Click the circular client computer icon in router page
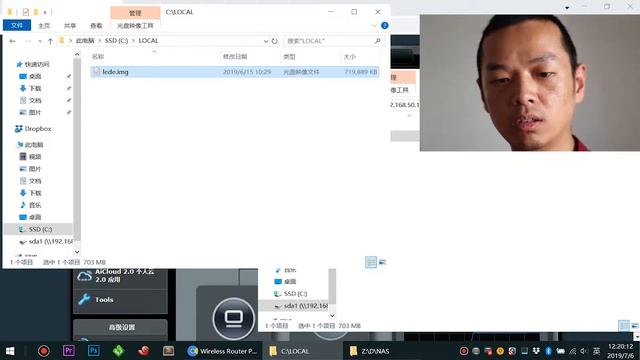This screenshot has height=360, width=640. 233,319
